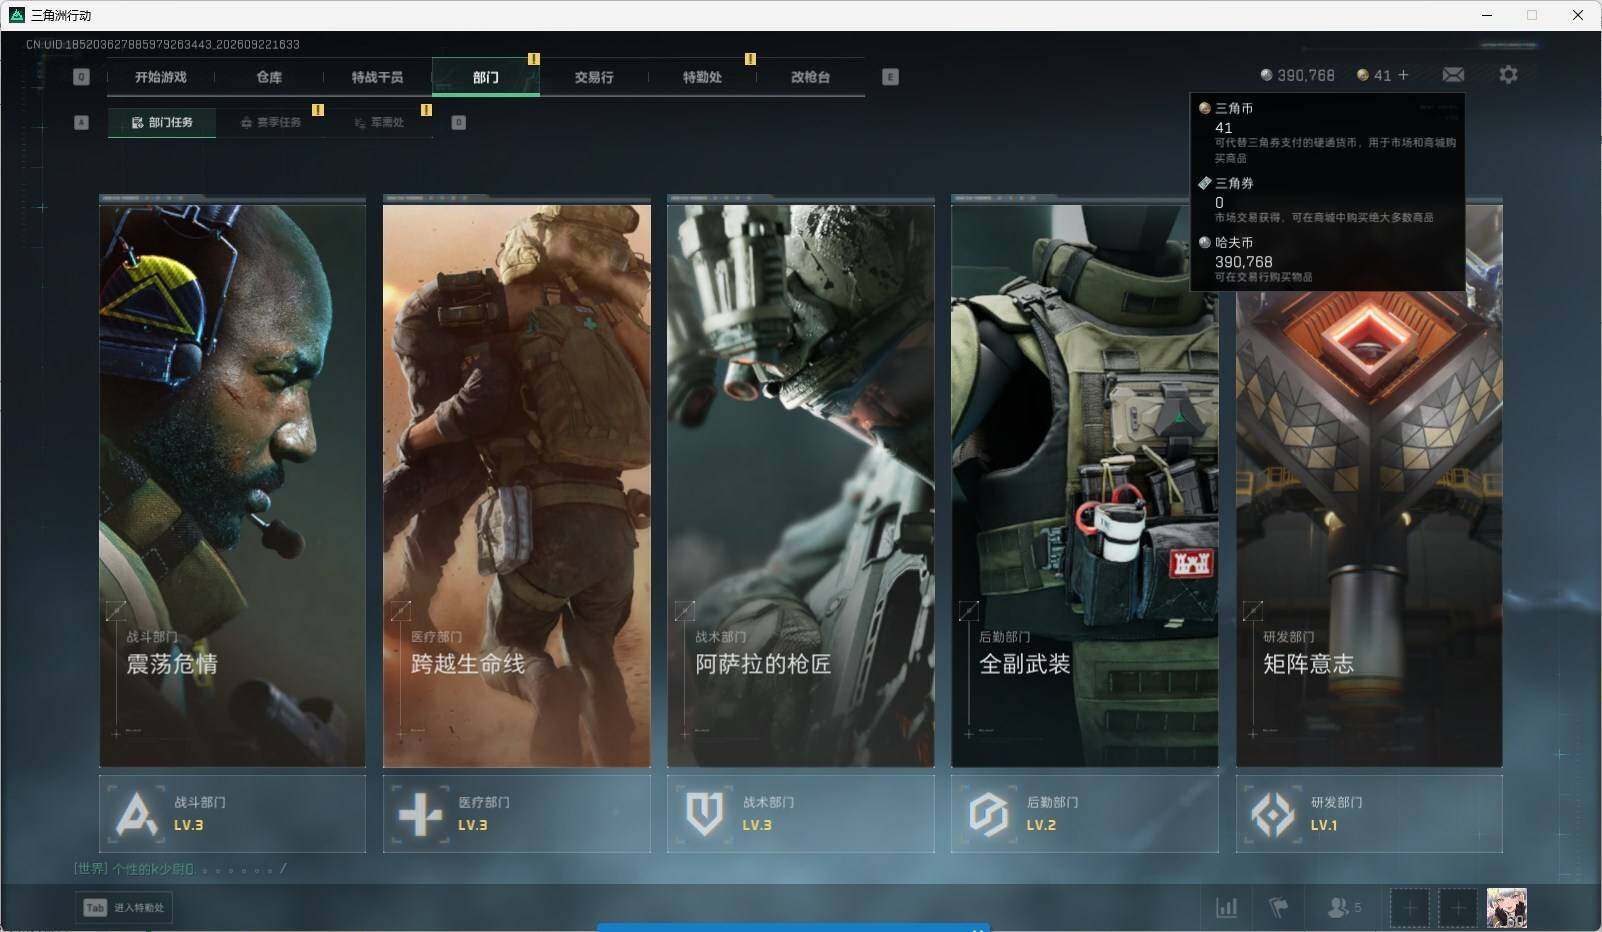Open the 仓库 tab

[269, 77]
